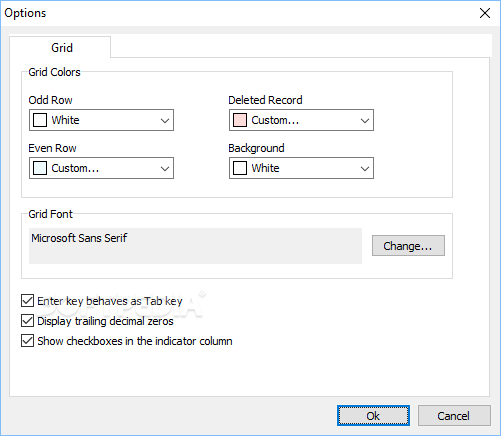Click the Even Row light blue swatch
Screen dimensions: 501x436
40,168
